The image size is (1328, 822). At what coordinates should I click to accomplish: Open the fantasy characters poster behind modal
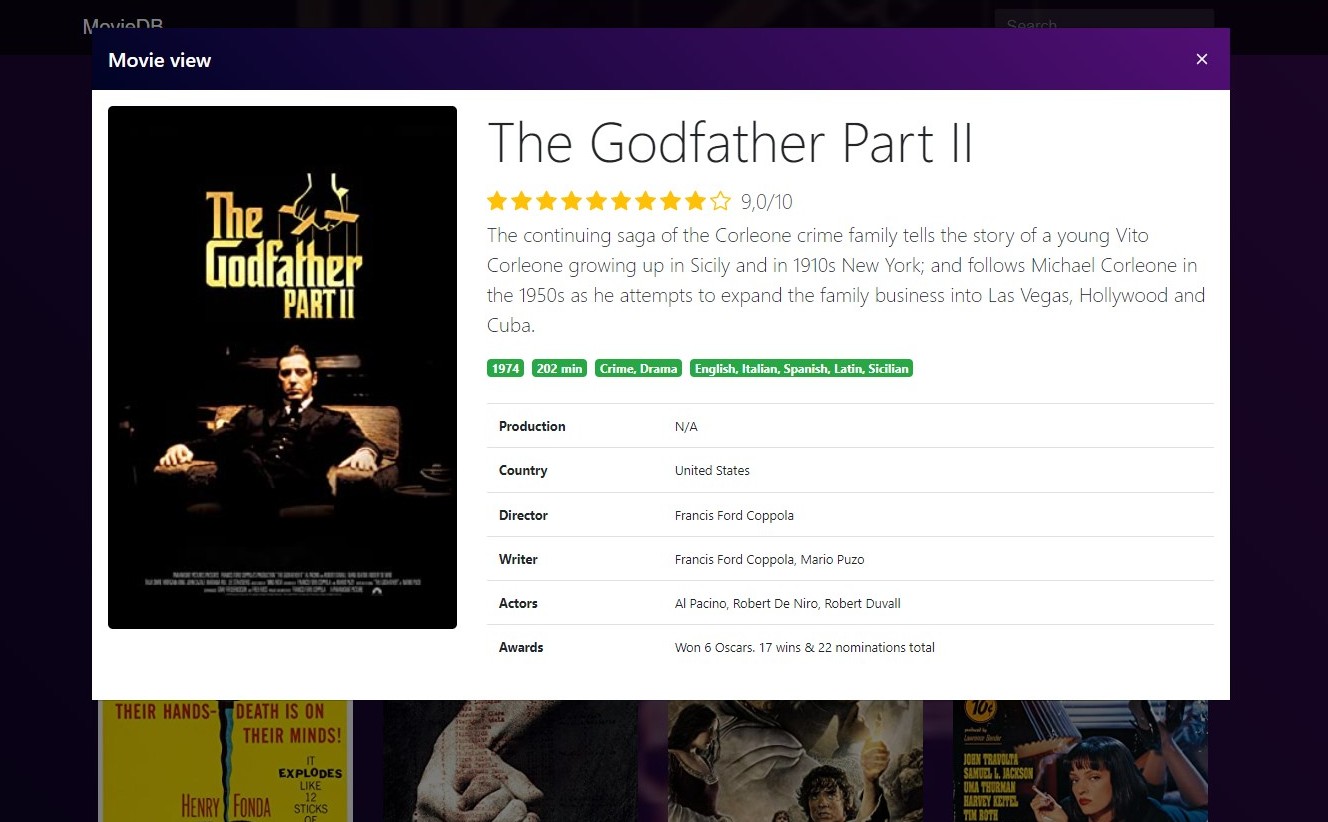pos(795,760)
